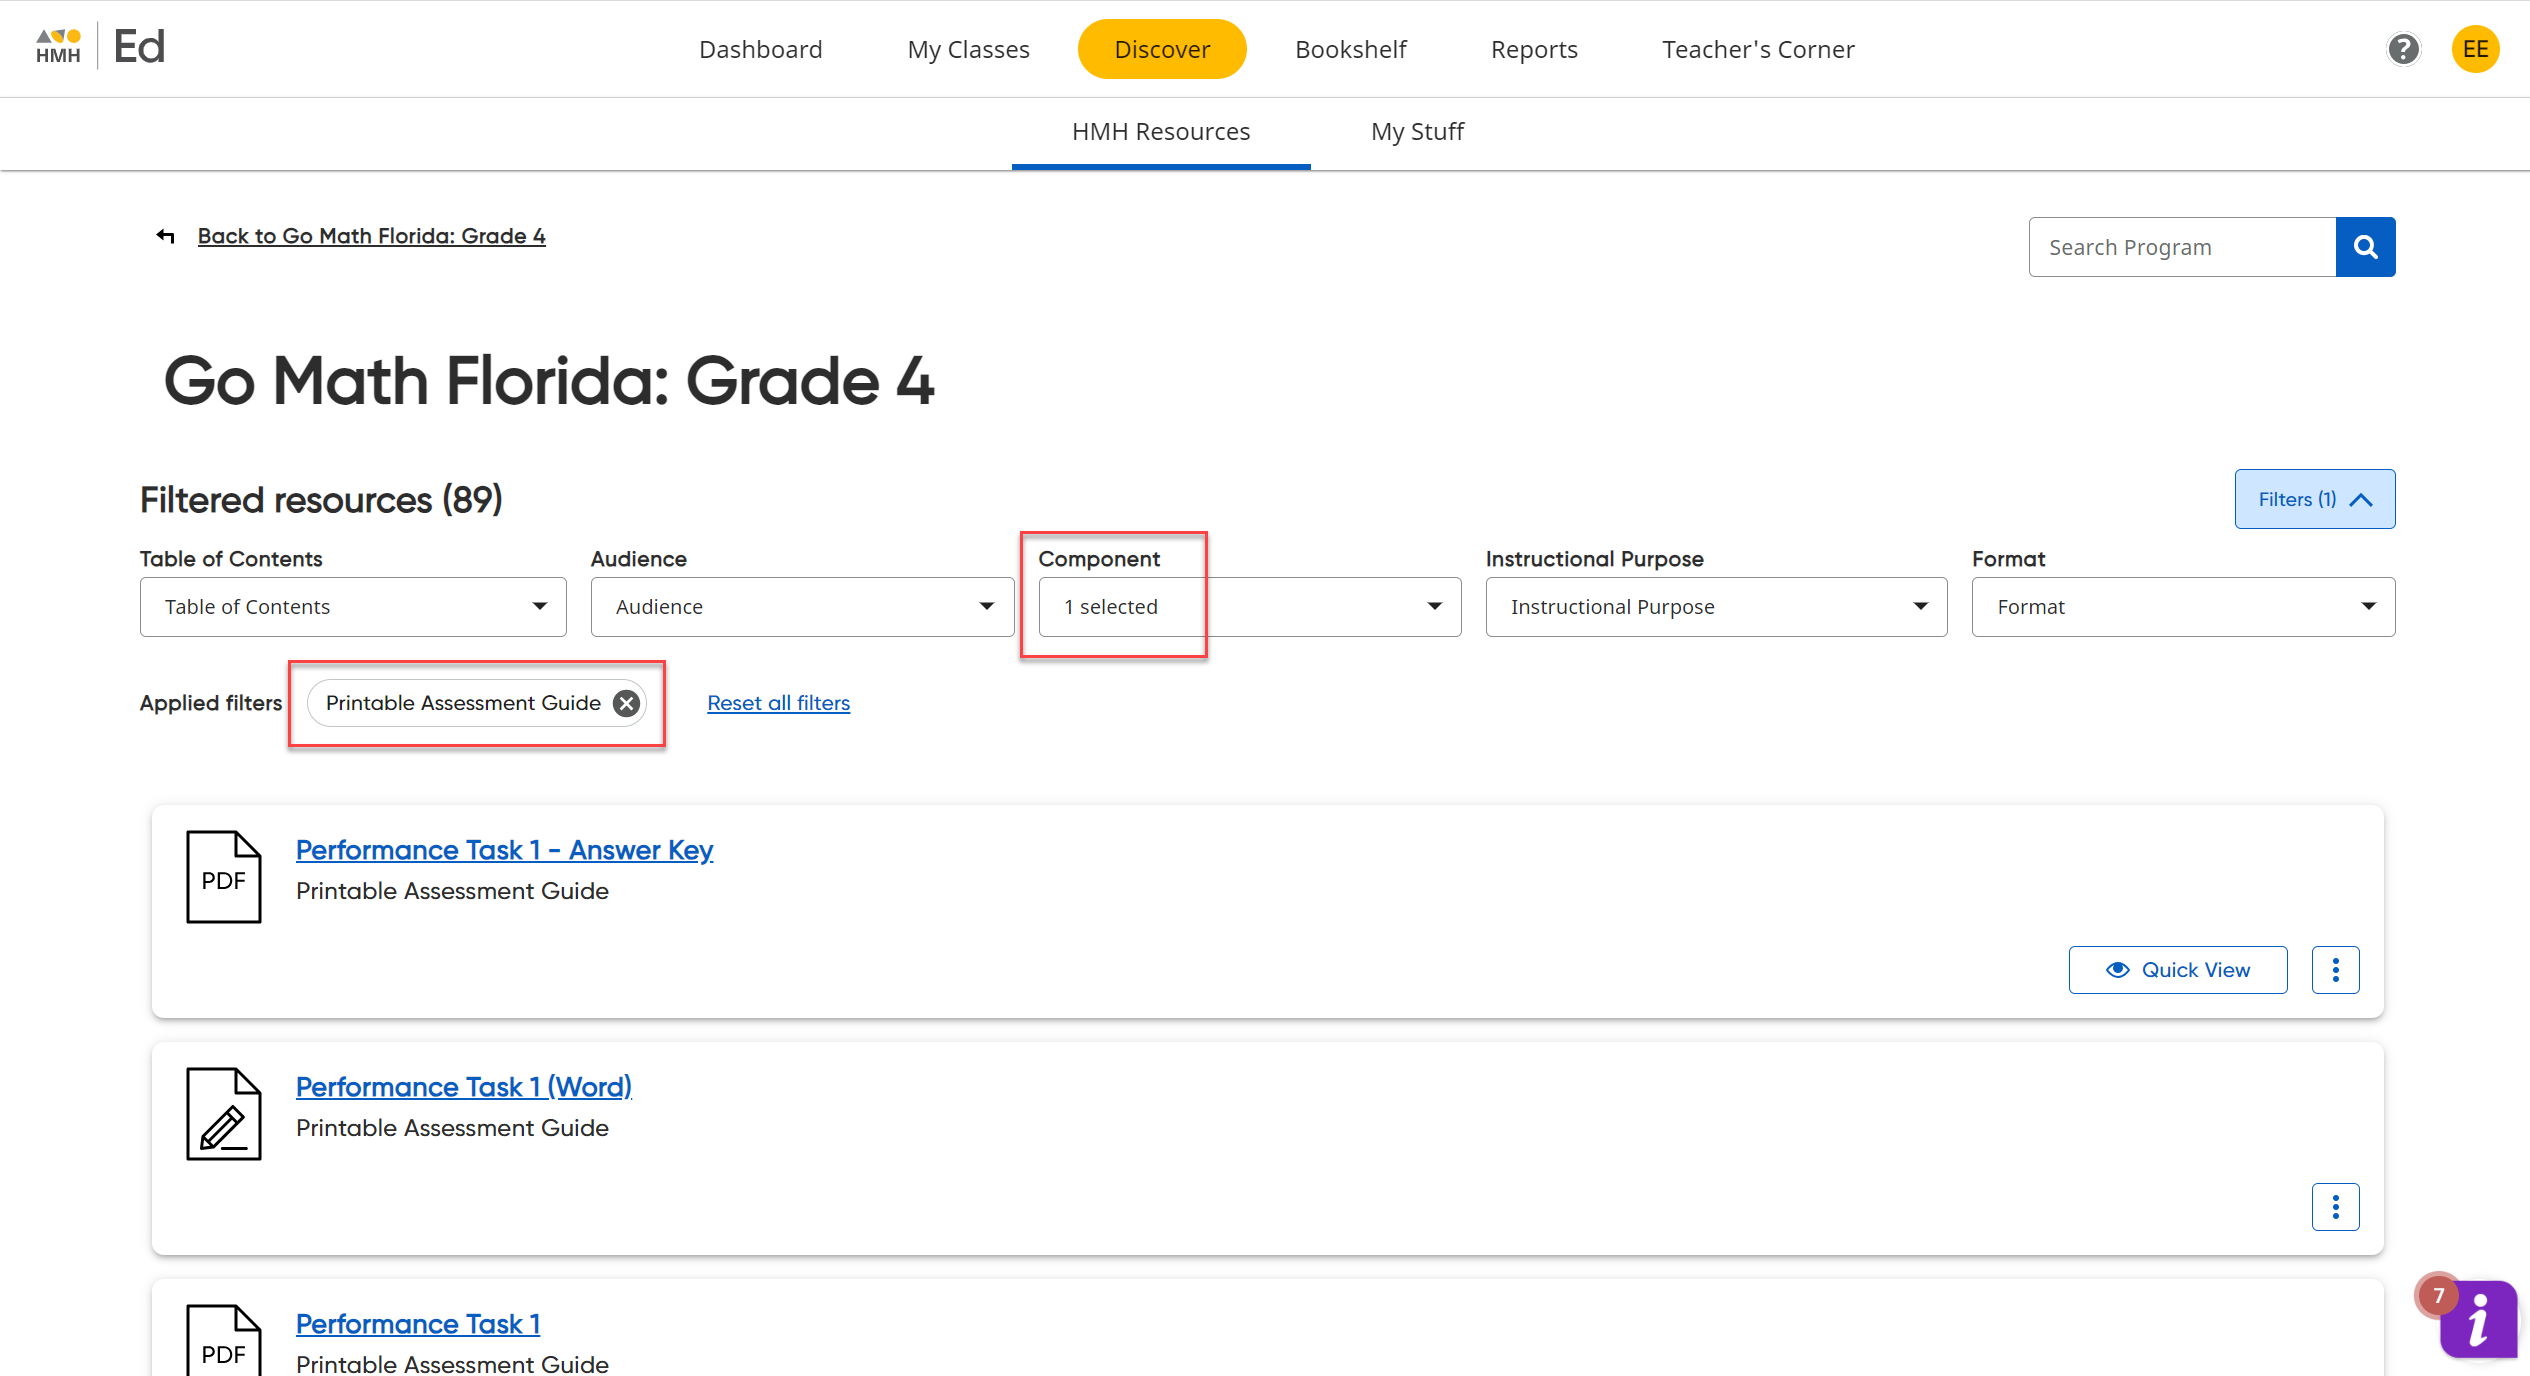Open the three-dot menu on Performance Task 1 (Word)
This screenshot has width=2530, height=1376.
tap(2335, 1206)
